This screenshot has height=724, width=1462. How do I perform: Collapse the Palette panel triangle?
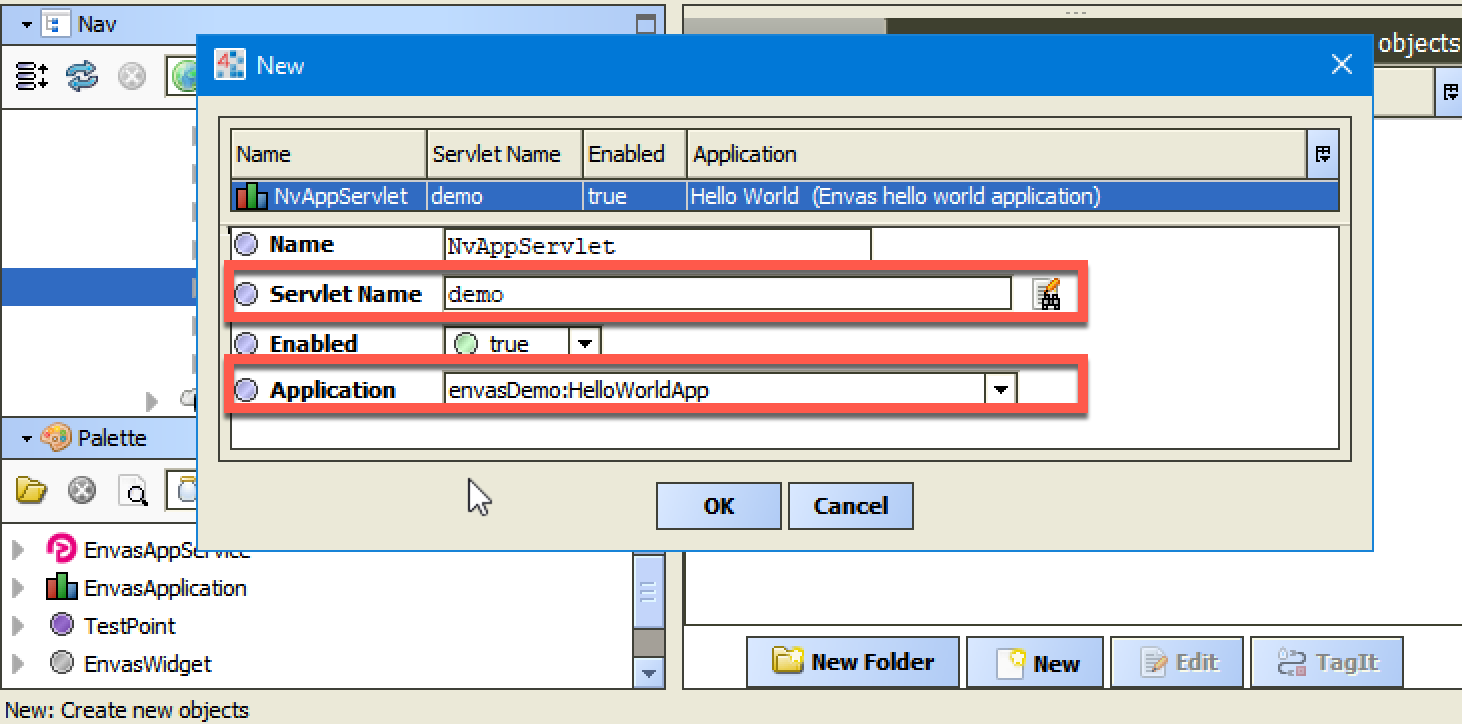27,438
